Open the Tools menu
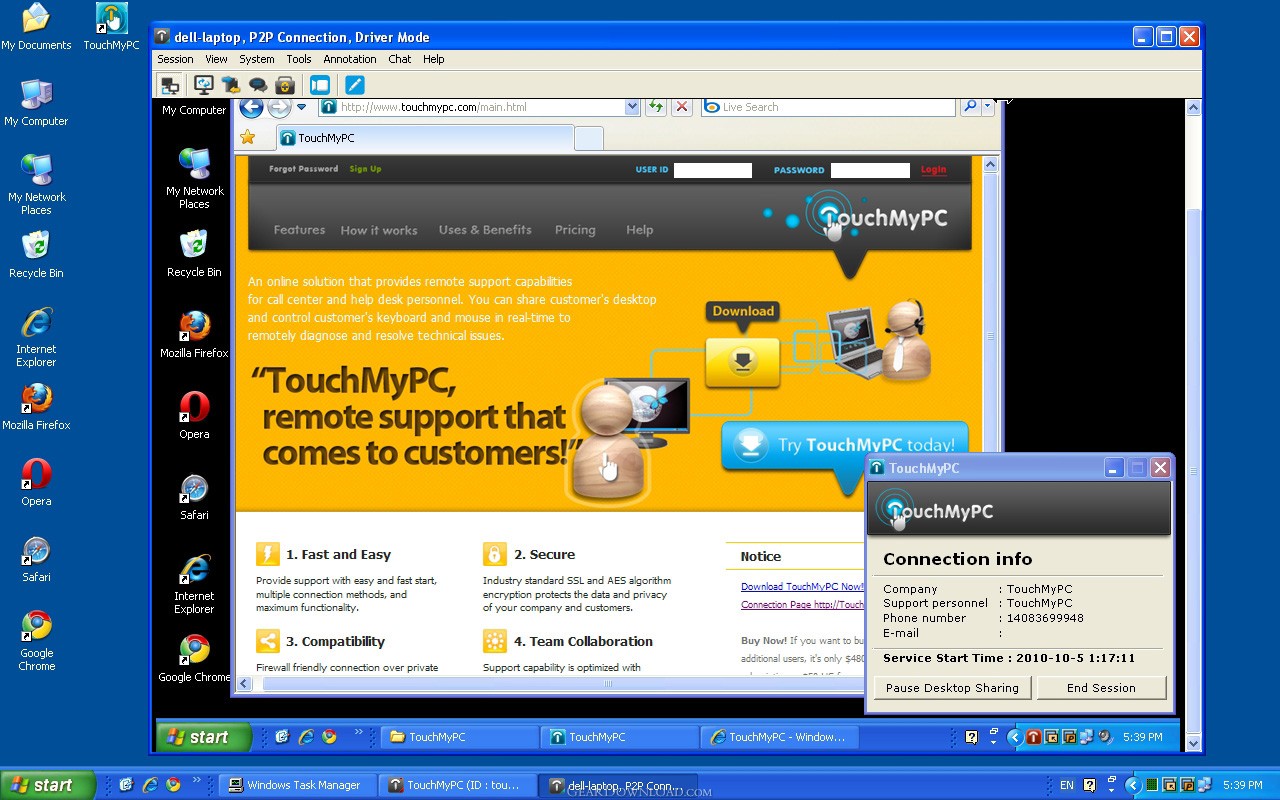The height and width of the screenshot is (800, 1280). (x=299, y=59)
